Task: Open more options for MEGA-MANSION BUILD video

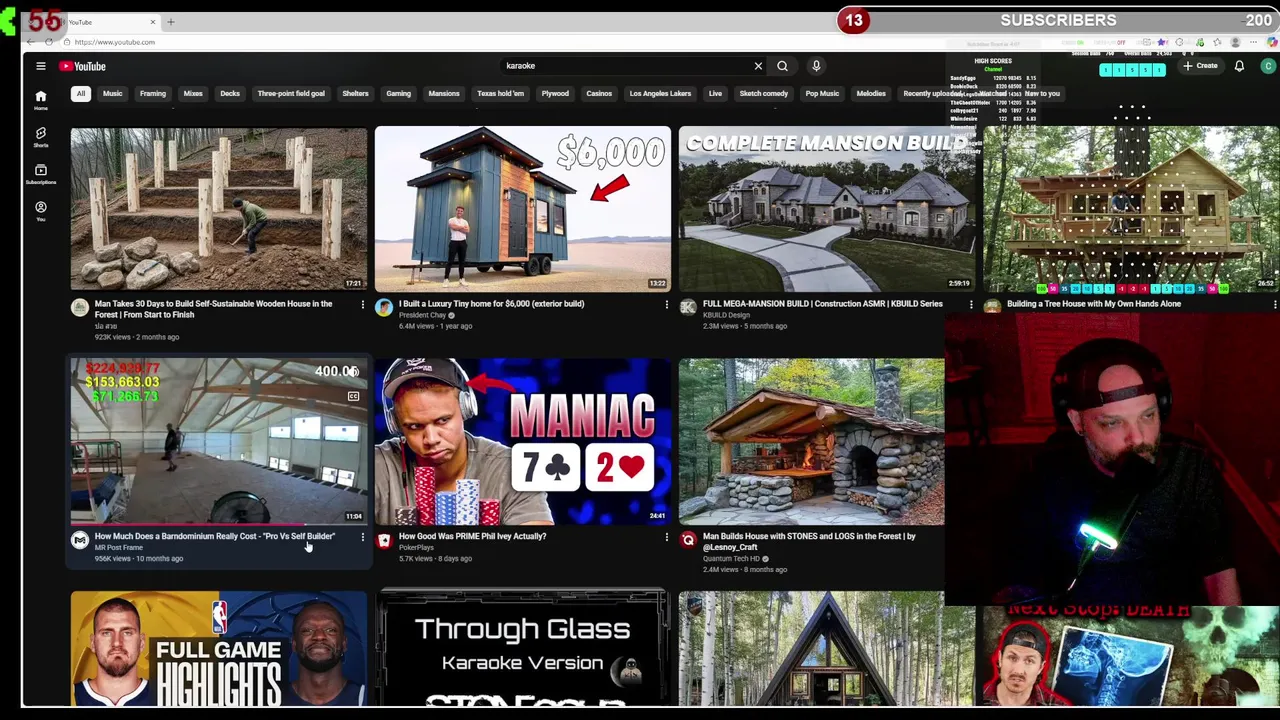Action: [x=970, y=304]
